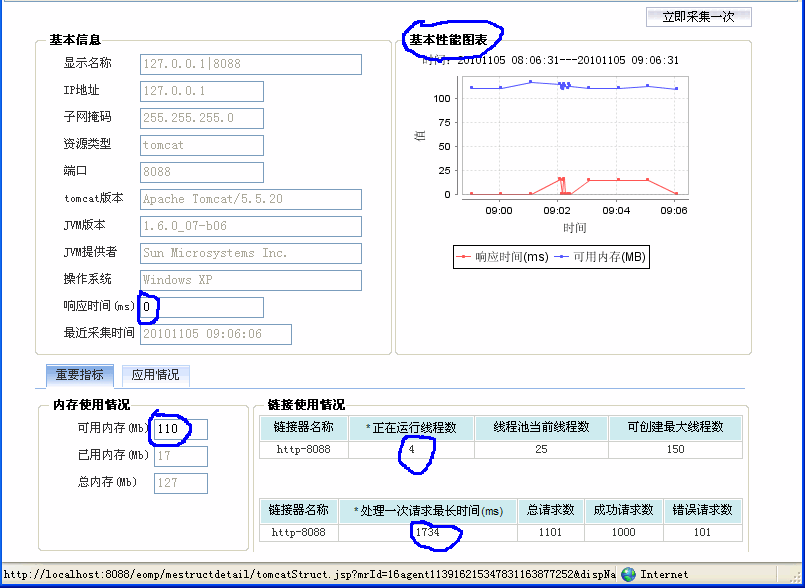Click the 子网掩码 field
Screen dimensions: 805x588
tap(202, 118)
